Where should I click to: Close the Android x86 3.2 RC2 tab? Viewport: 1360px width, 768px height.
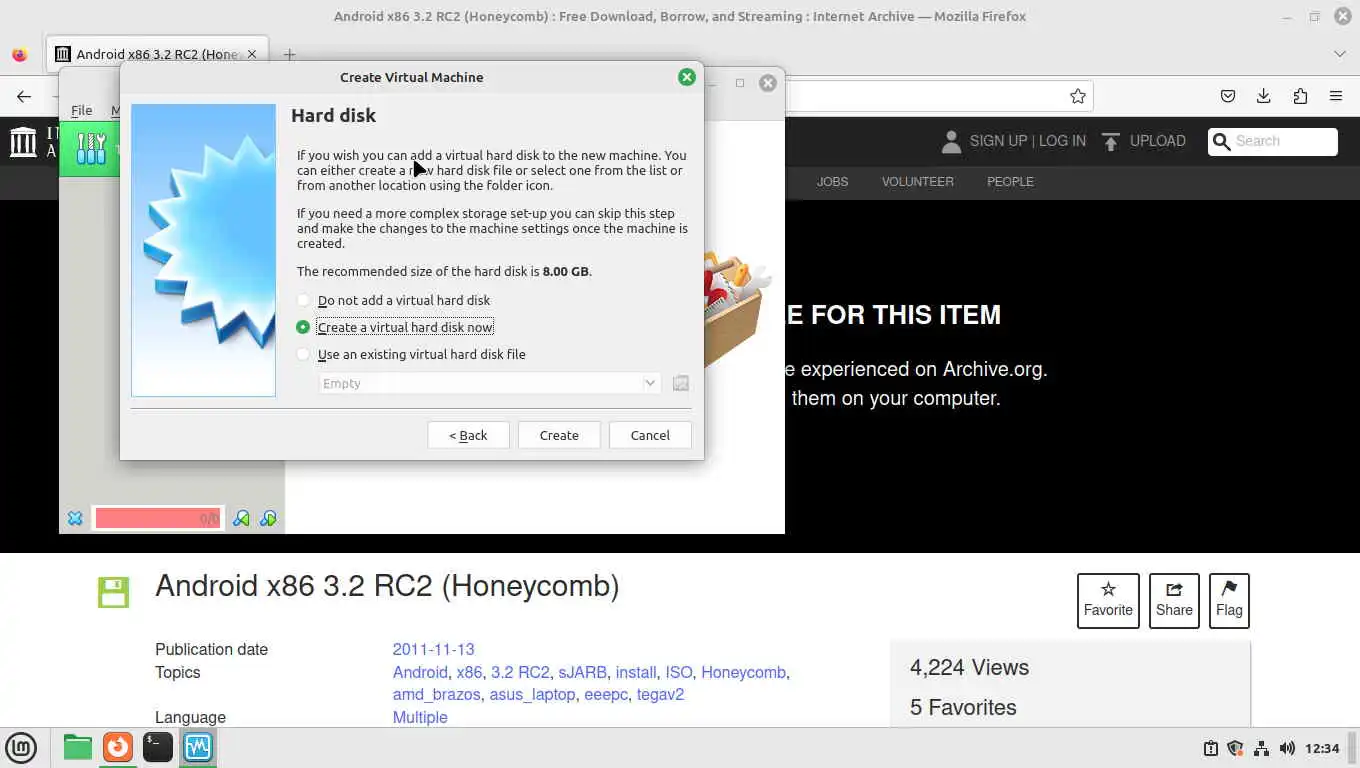pyautogui.click(x=252, y=54)
